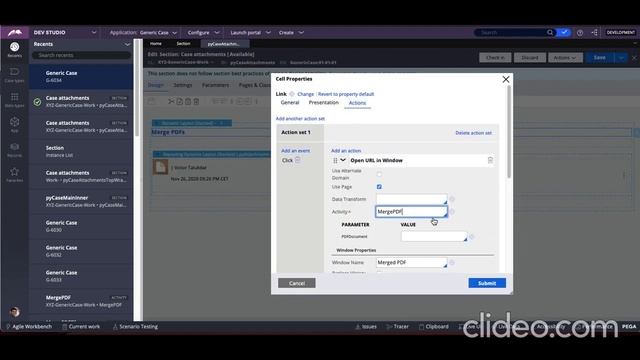This screenshot has width=640, height=360.
Task: Click the branch icon next to DEVELOPMENT
Action: 595,33
